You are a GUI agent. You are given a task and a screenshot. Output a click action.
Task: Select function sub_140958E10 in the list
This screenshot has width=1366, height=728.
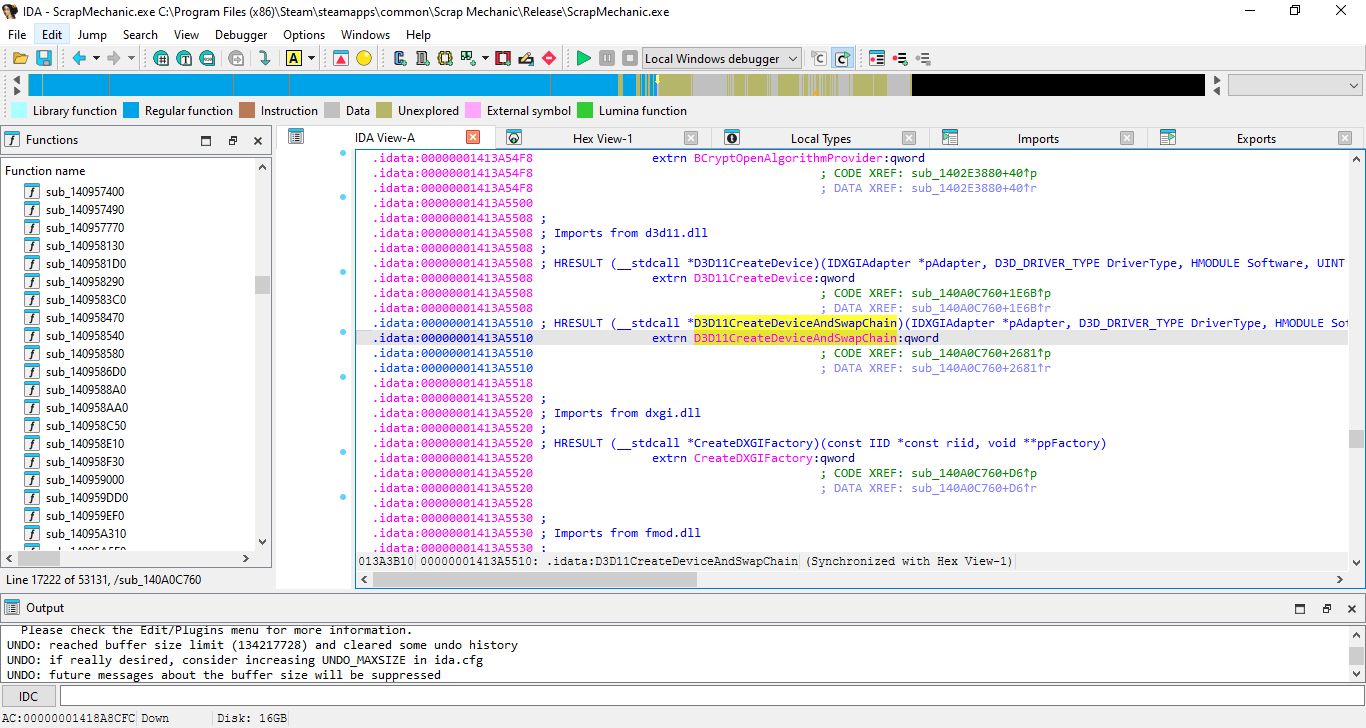[x=85, y=444]
